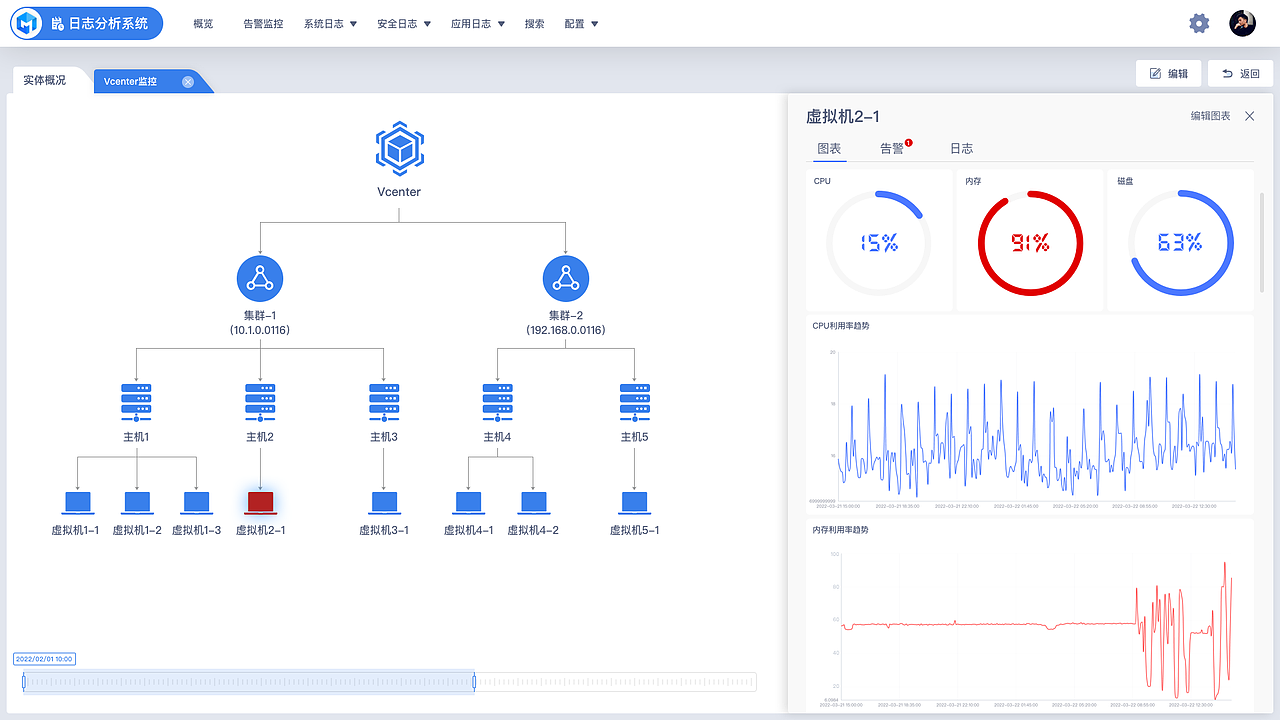Switch to the 告警 tab in the panel
This screenshot has width=1280, height=720.
894,148
